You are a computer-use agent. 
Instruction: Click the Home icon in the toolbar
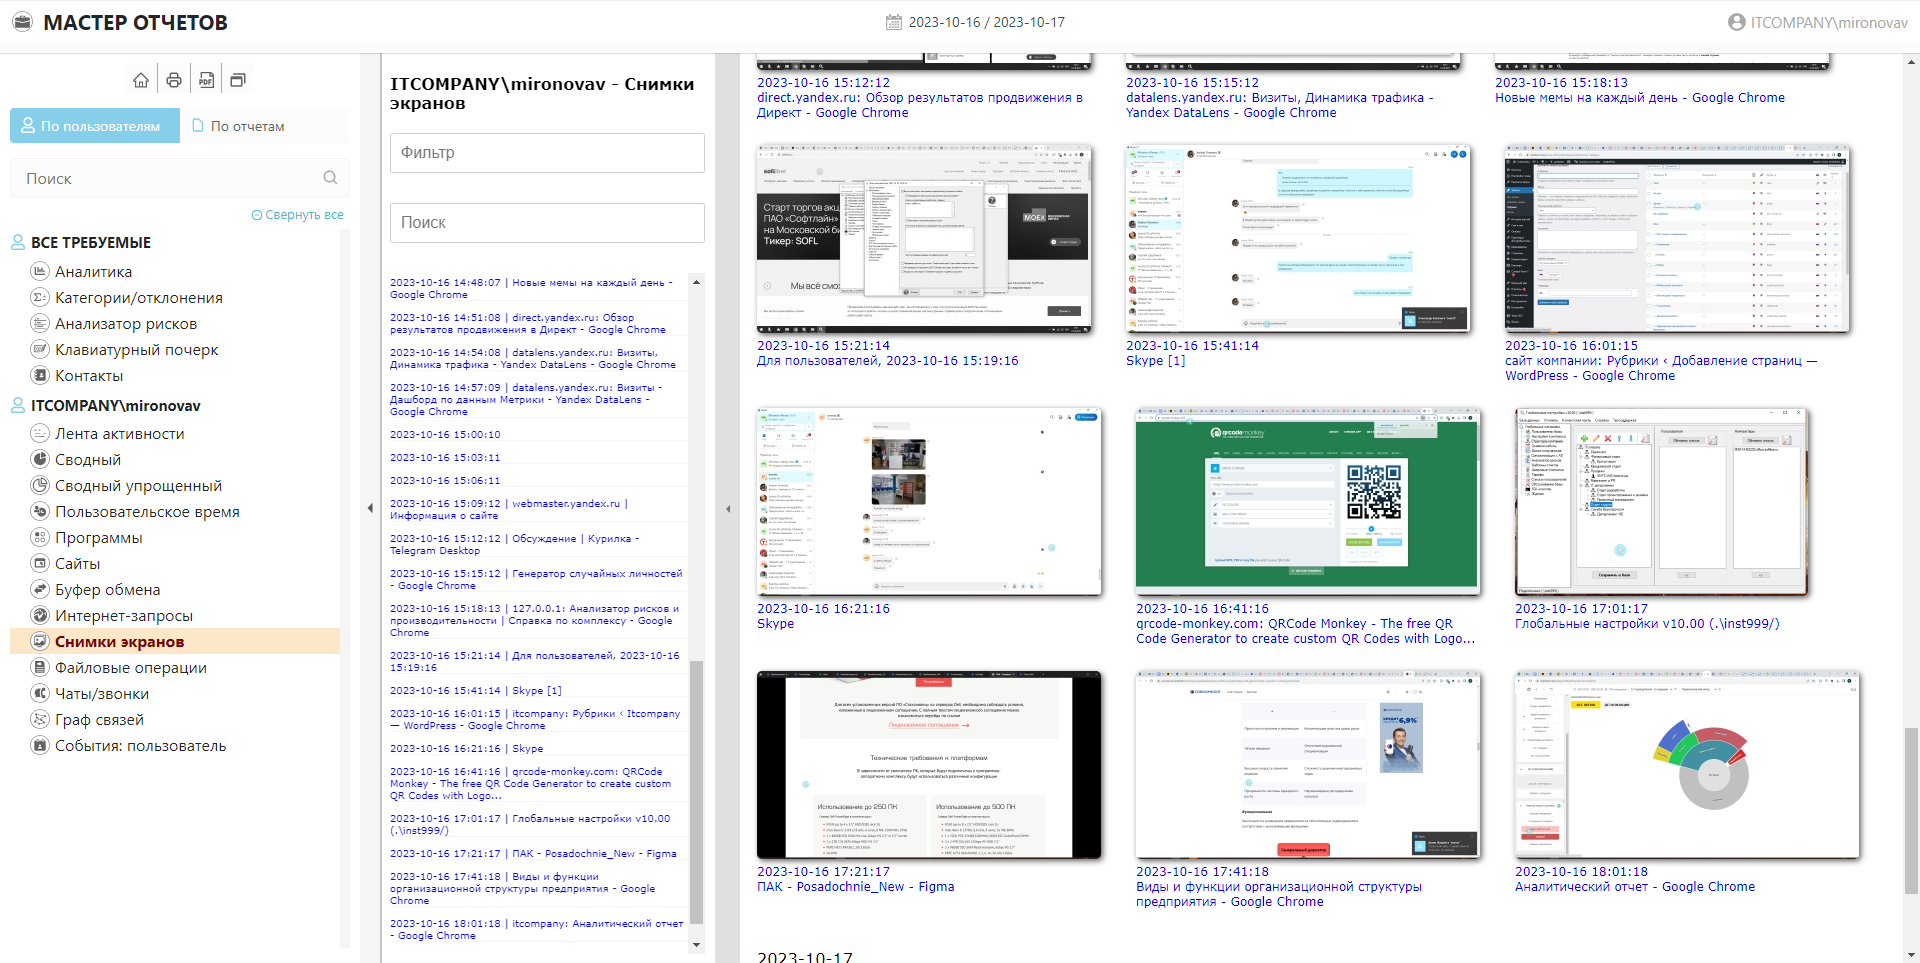click(x=141, y=80)
